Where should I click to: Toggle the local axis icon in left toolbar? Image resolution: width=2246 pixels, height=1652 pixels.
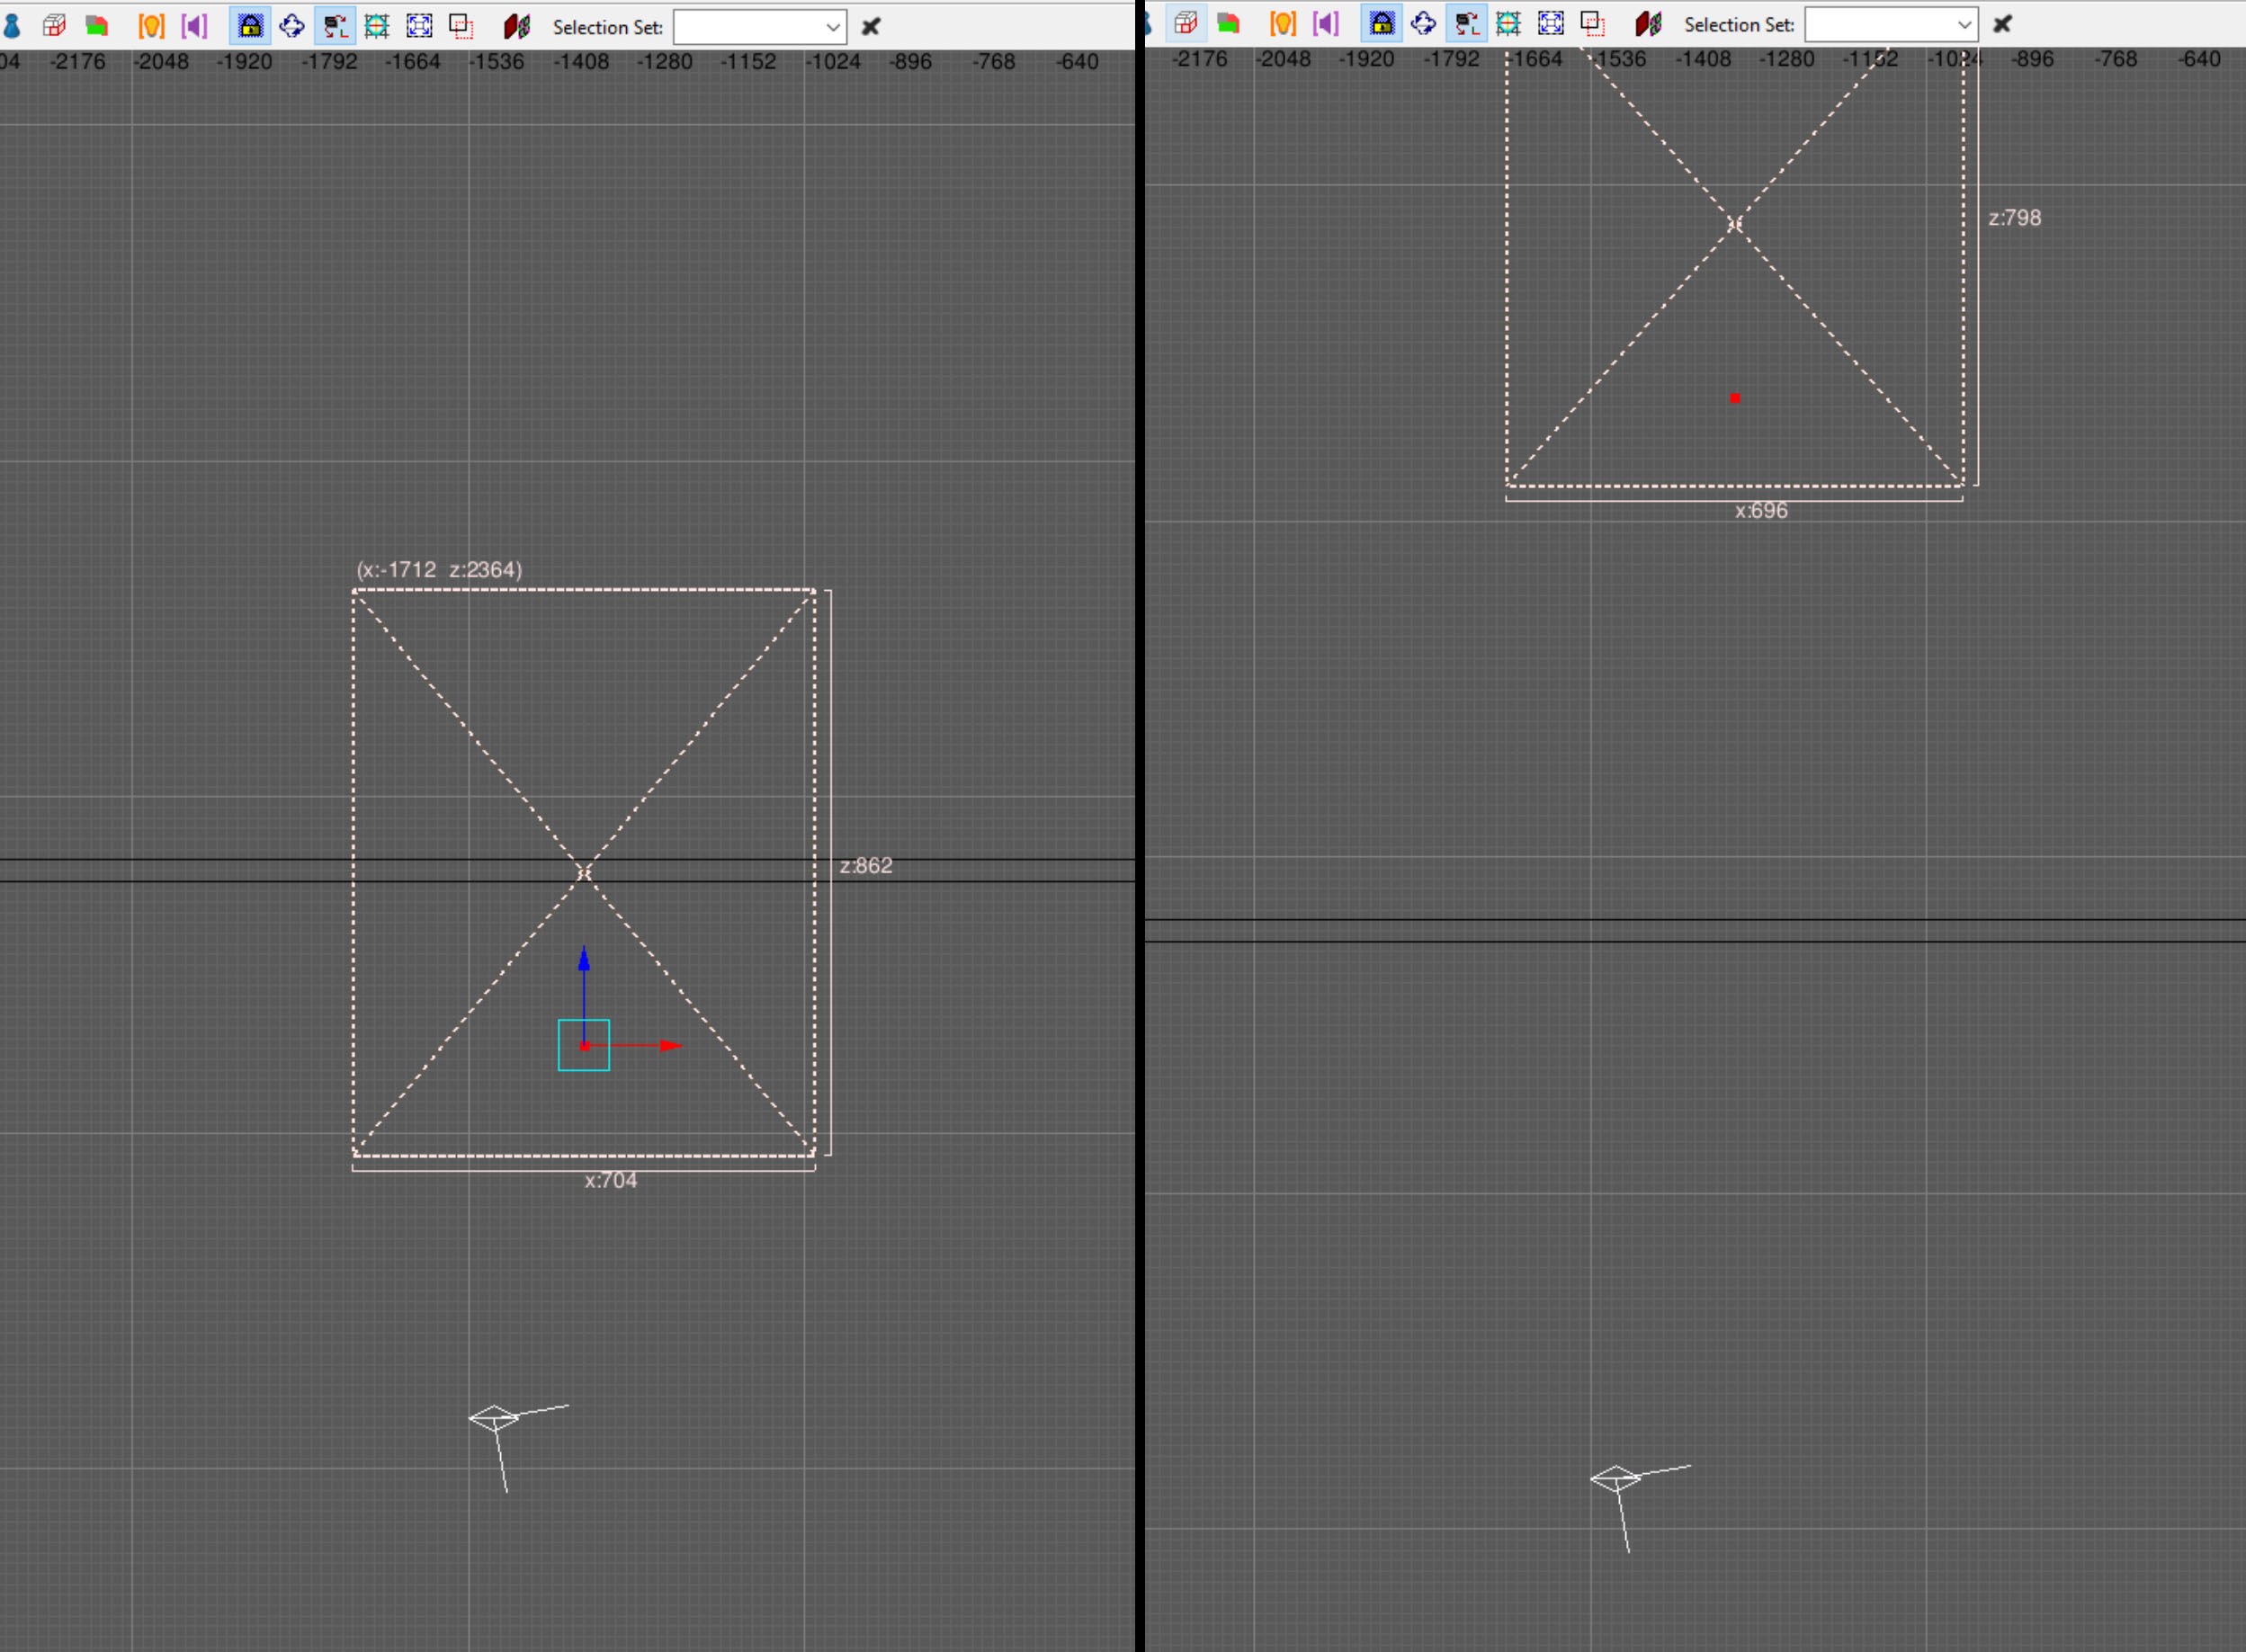[335, 26]
